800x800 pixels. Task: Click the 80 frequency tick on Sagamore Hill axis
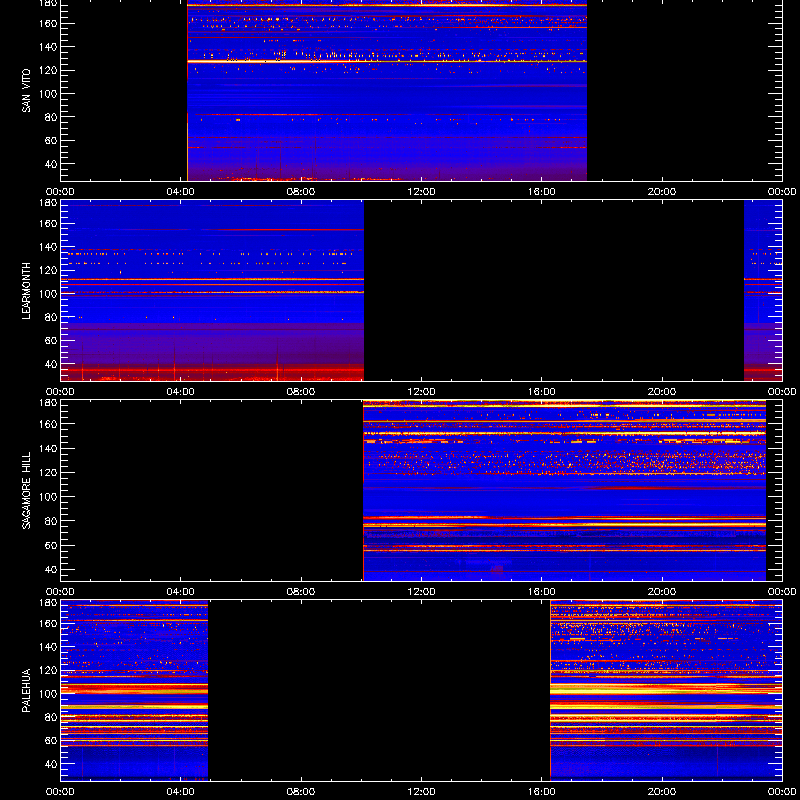[x=52, y=521]
